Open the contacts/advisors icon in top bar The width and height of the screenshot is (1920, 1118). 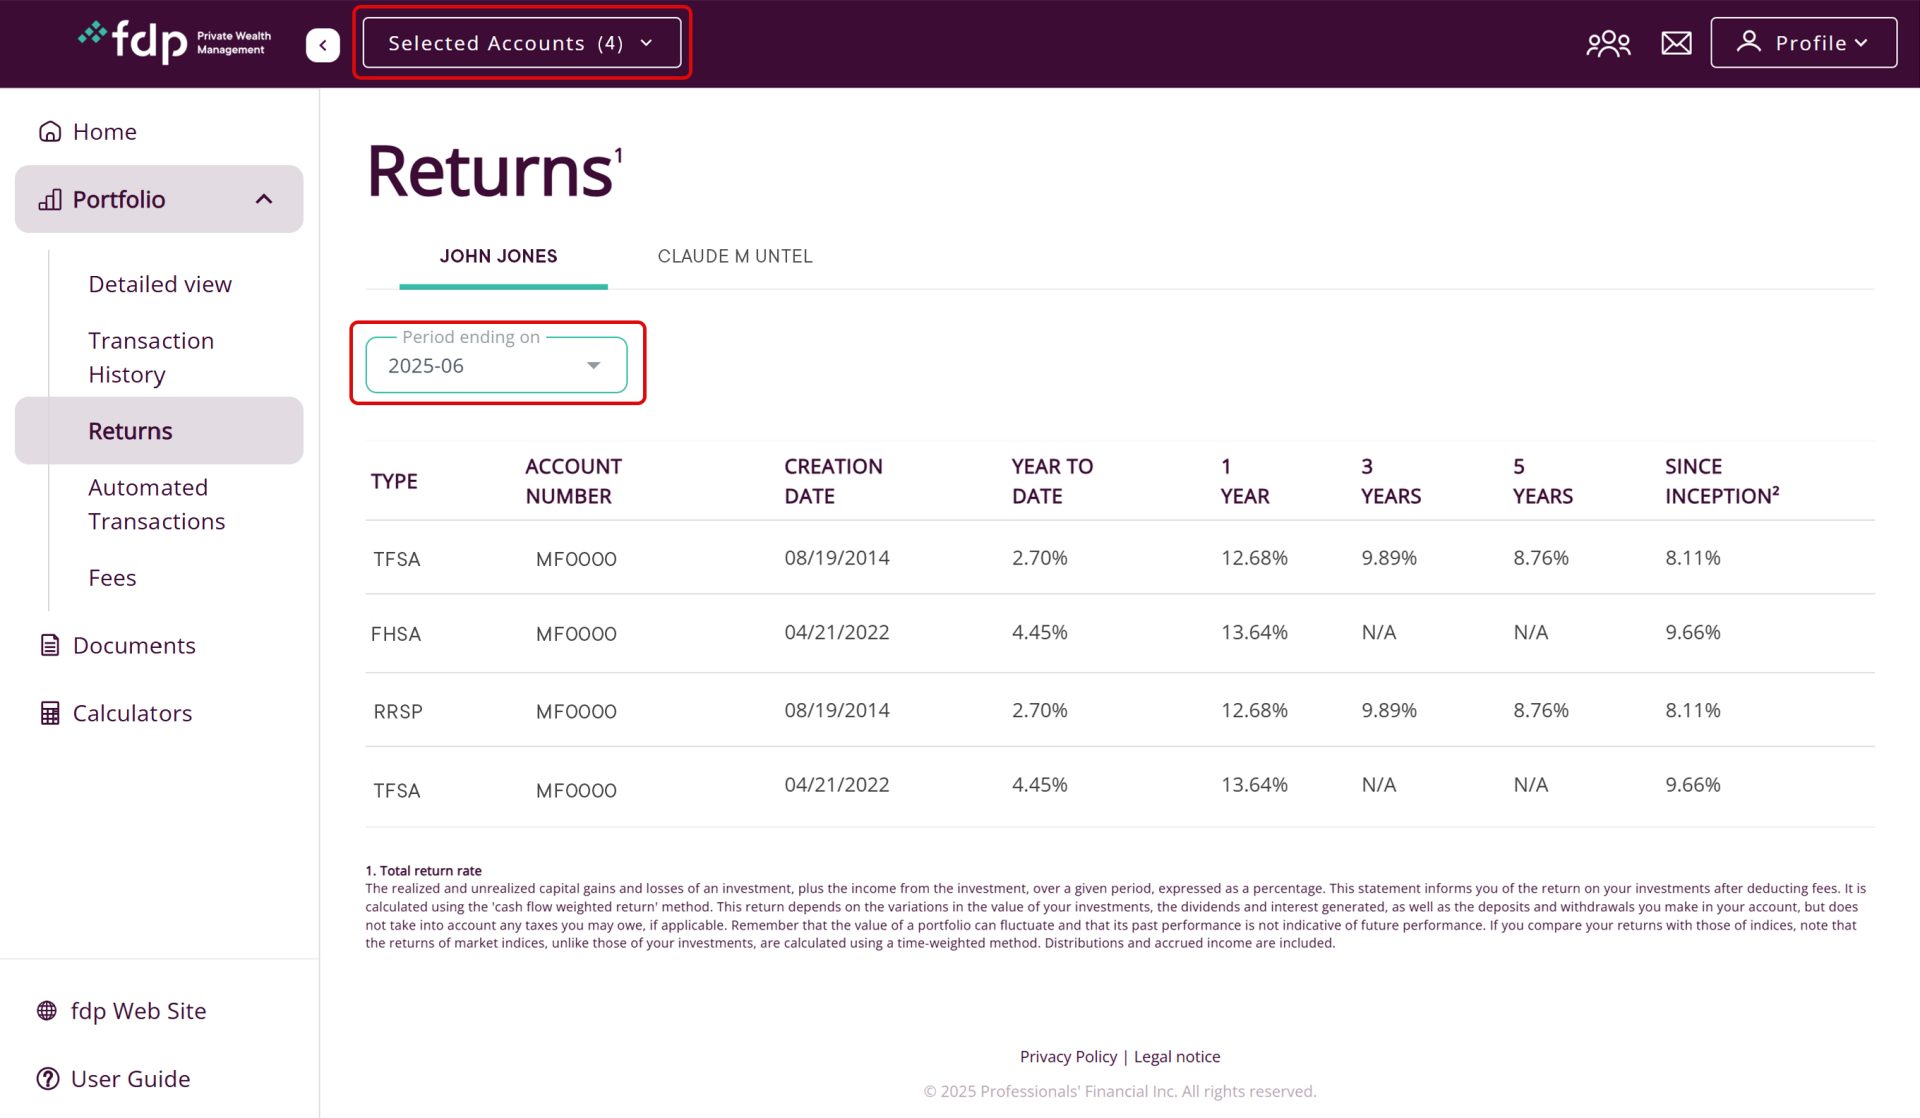click(x=1608, y=42)
